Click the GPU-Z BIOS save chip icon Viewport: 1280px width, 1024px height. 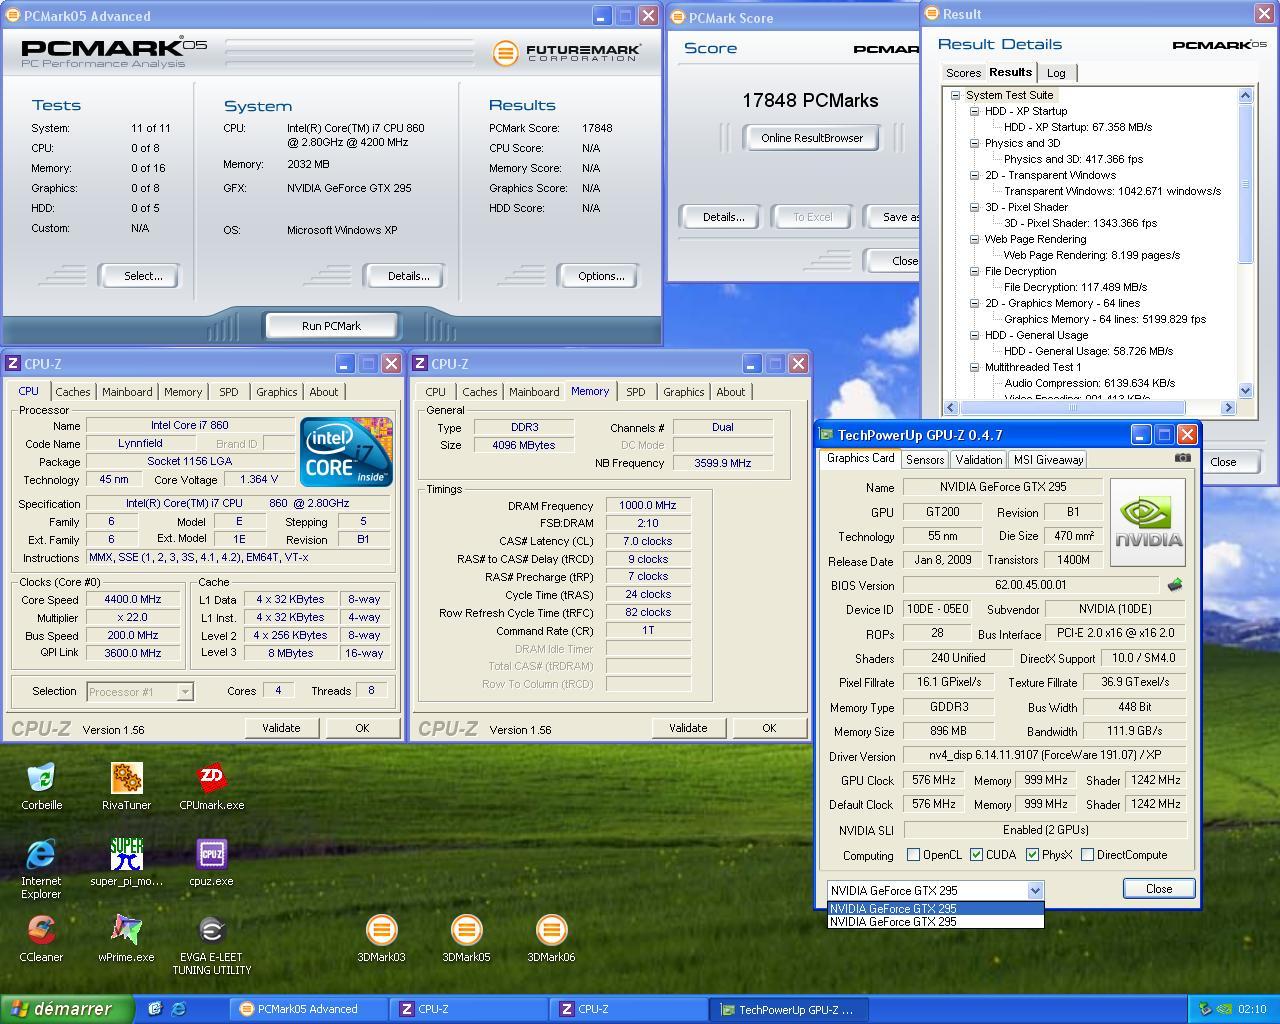coord(1174,584)
